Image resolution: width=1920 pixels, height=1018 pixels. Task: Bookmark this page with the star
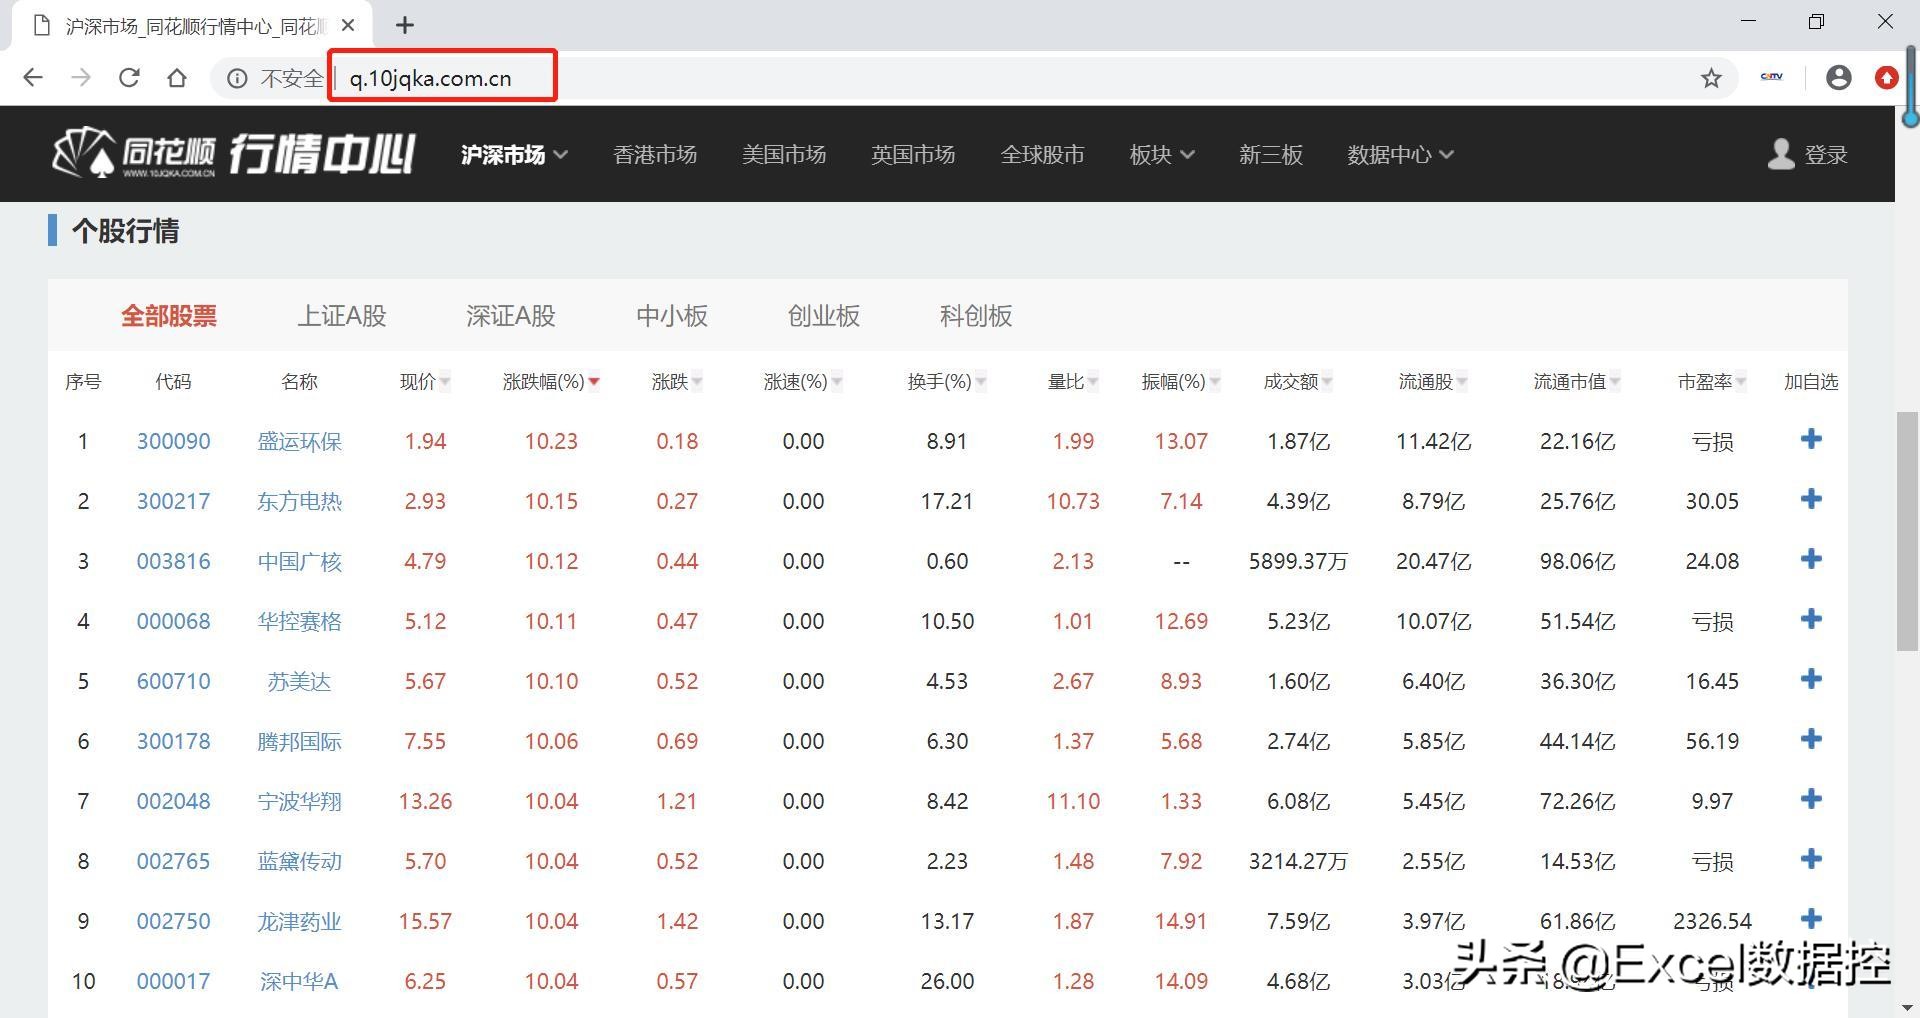click(x=1711, y=78)
